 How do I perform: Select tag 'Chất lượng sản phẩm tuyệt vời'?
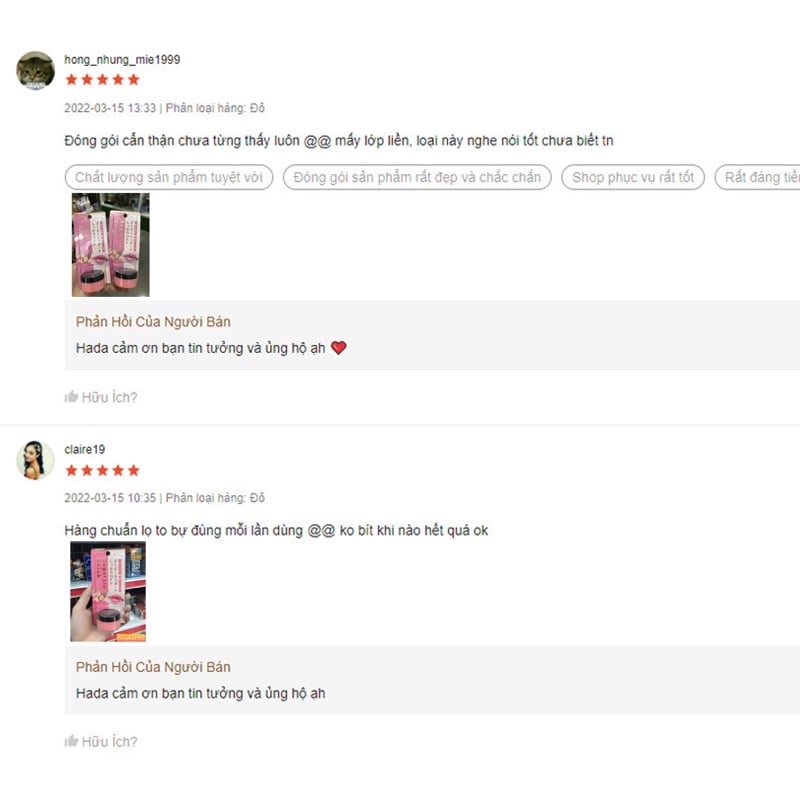169,177
